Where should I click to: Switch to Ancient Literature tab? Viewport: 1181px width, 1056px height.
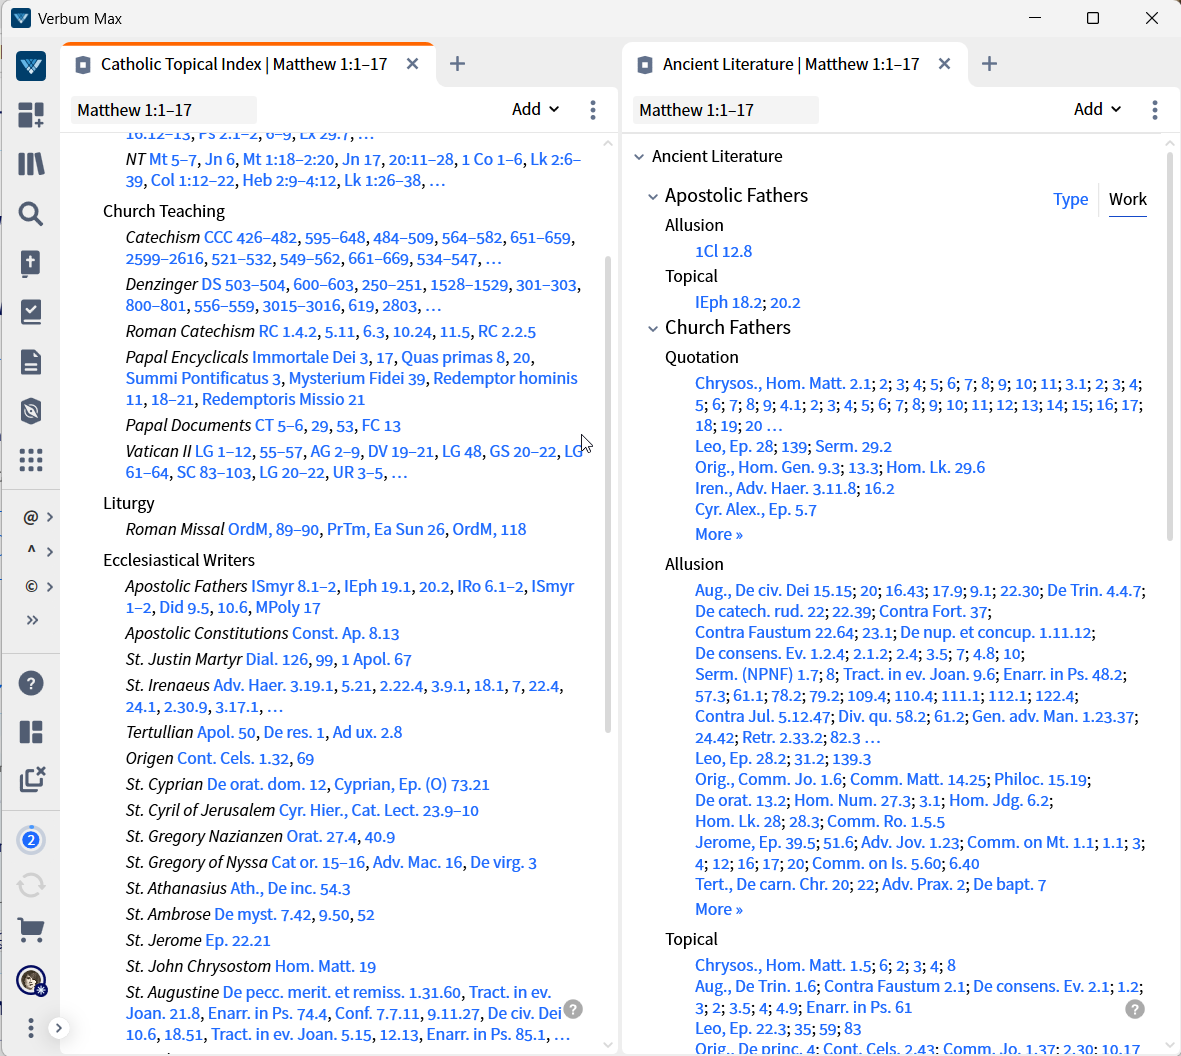coord(790,65)
